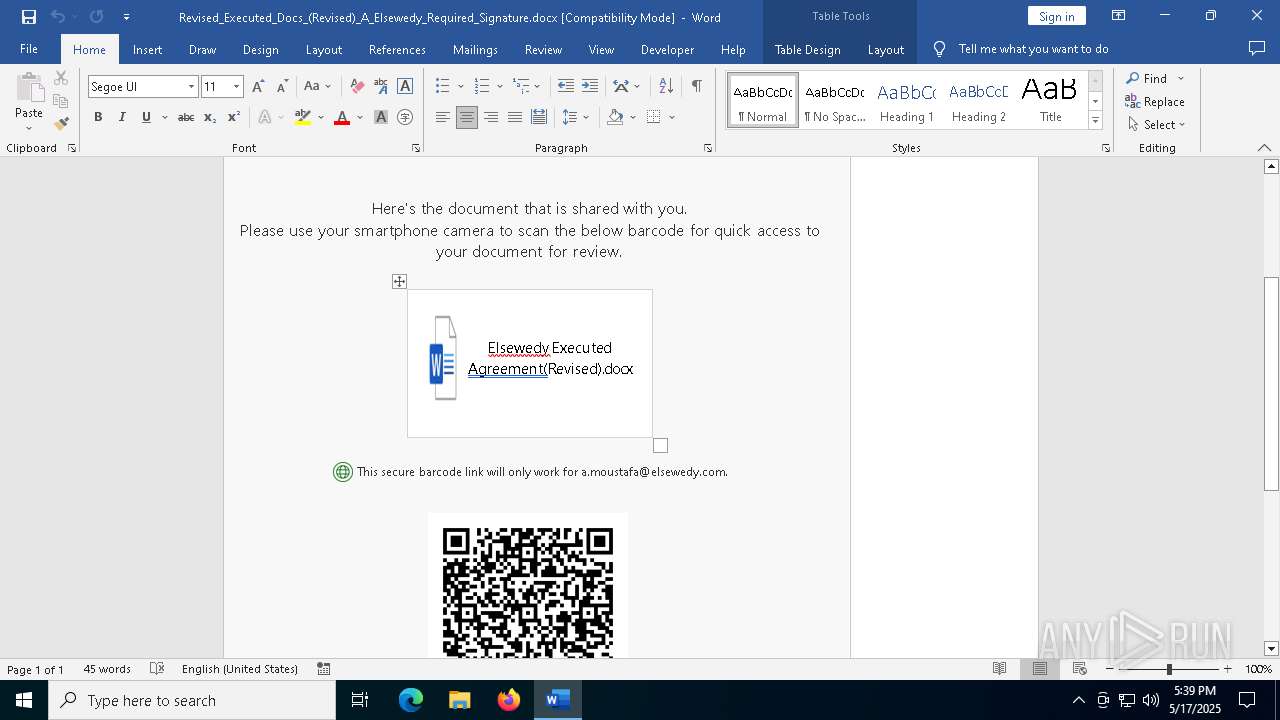The width and height of the screenshot is (1280, 720).
Task: Click the vertical scrollbar thumb
Action: 1271,383
